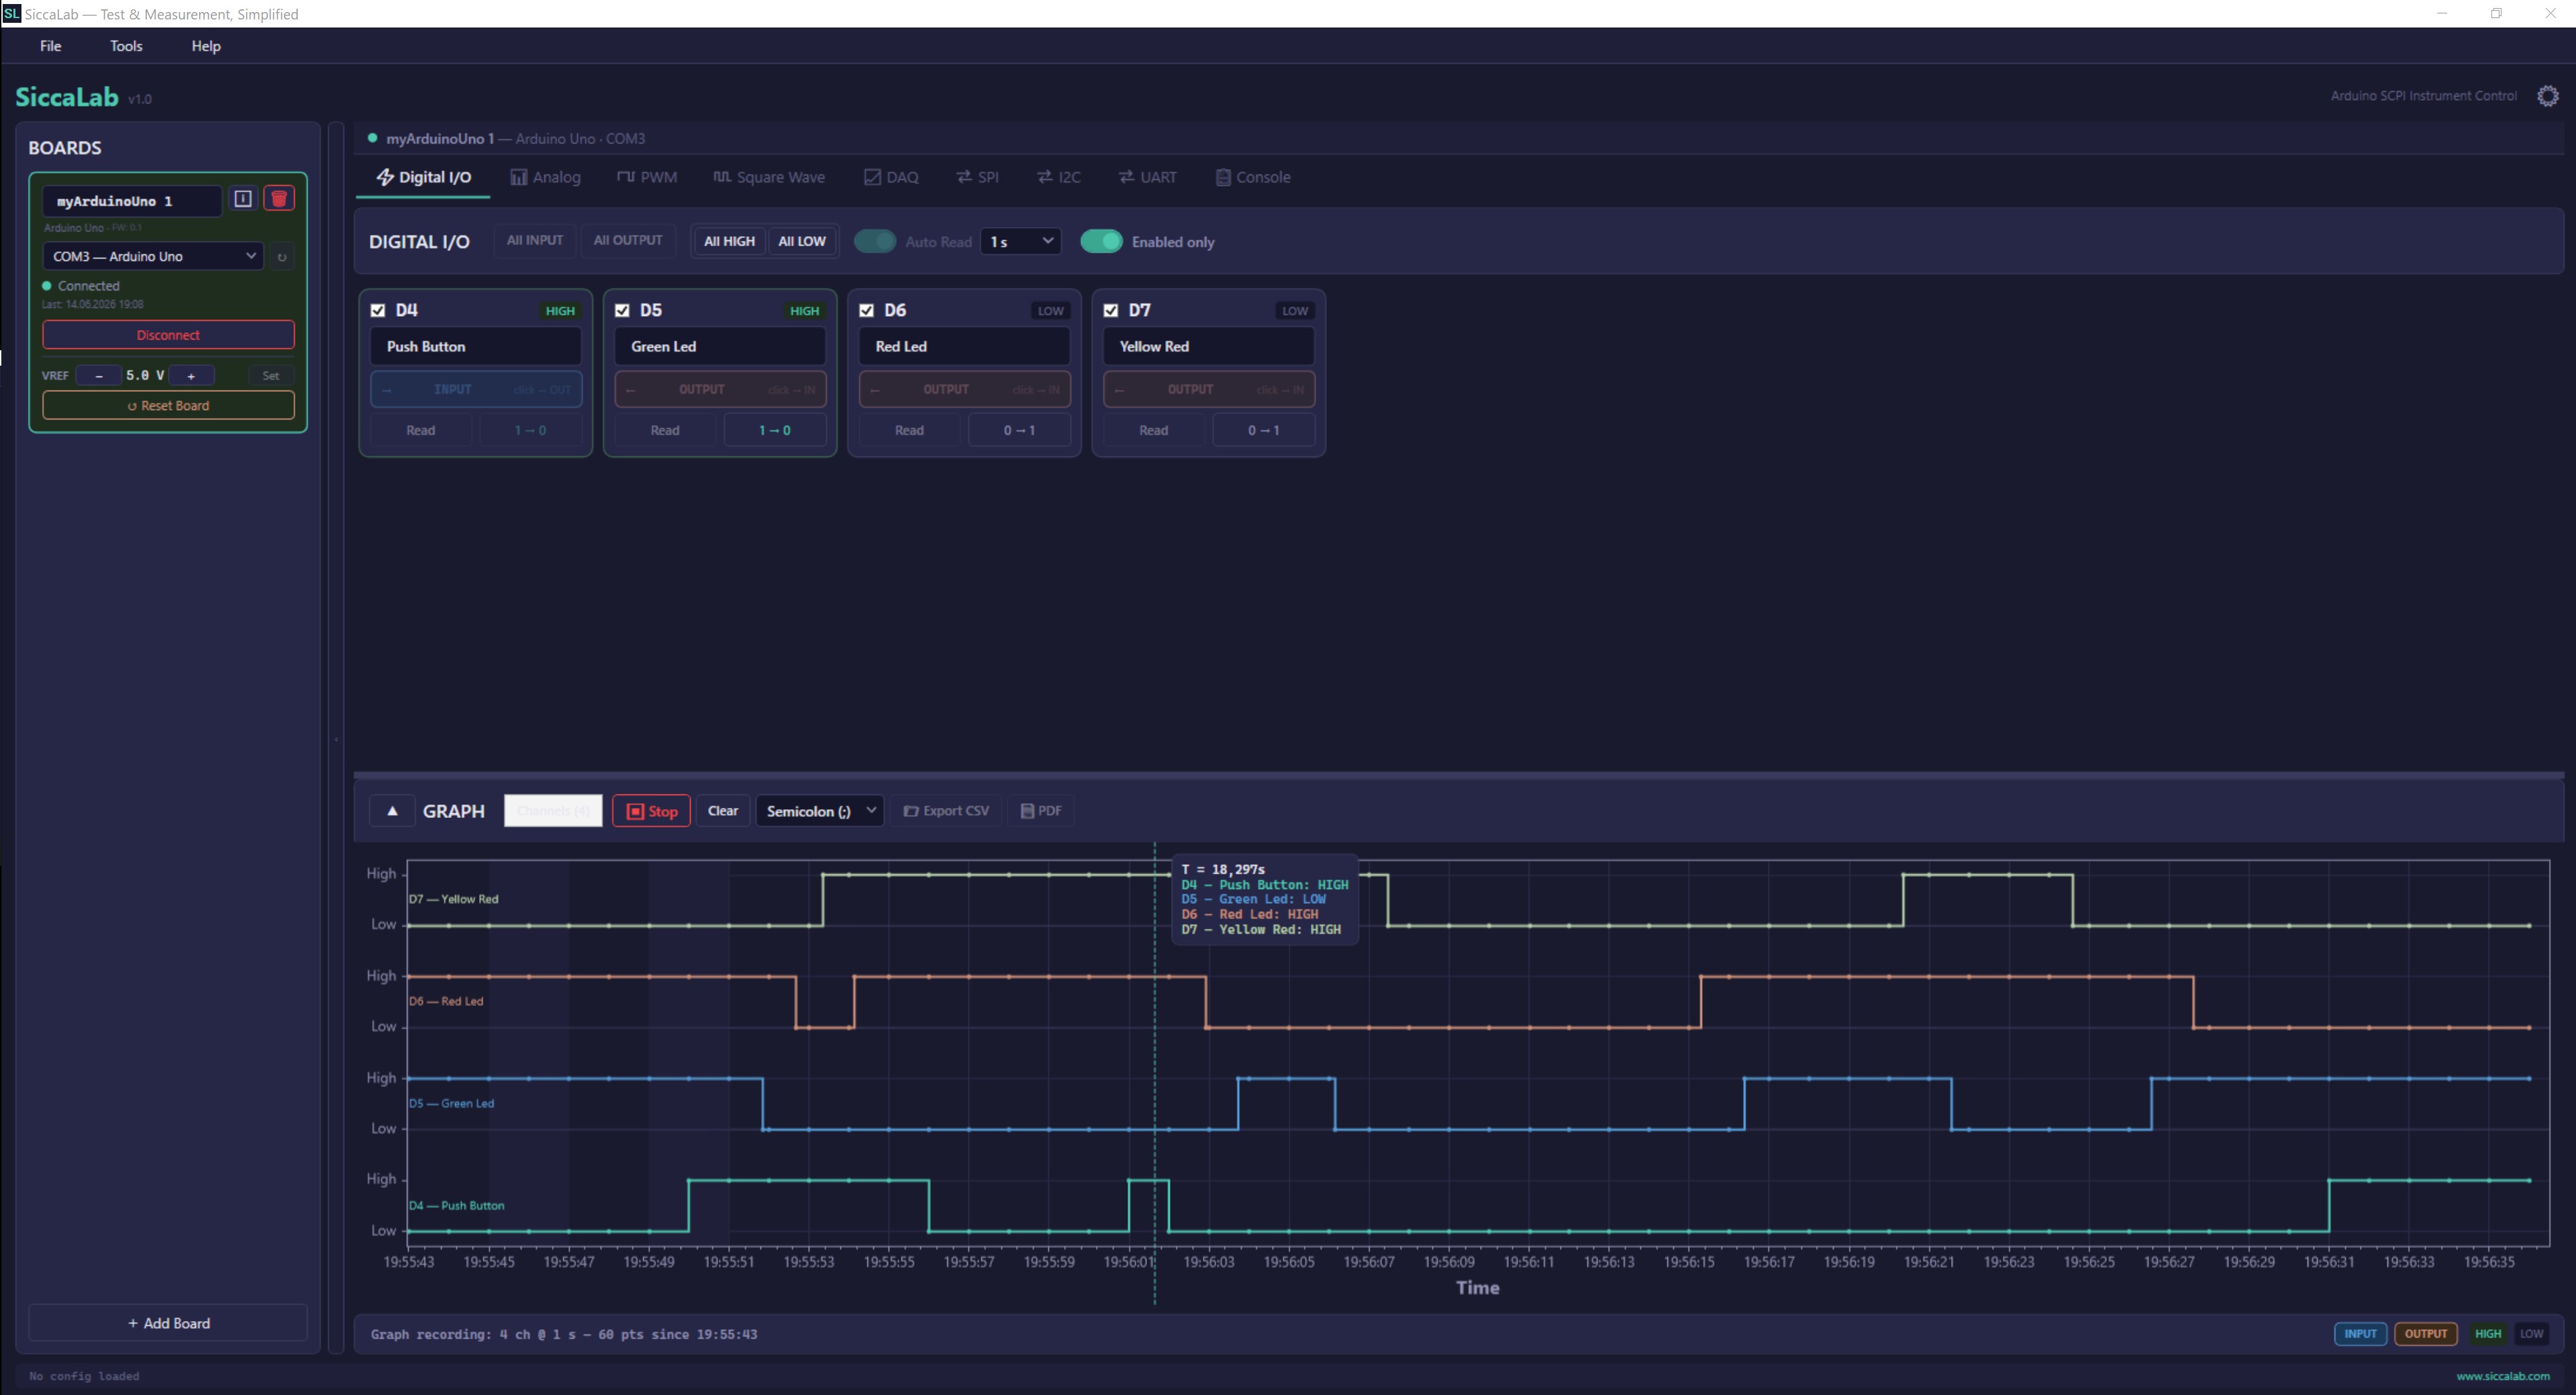Viewport: 2576px width, 1395px height.
Task: Switch to the SPI tab
Action: 978,177
